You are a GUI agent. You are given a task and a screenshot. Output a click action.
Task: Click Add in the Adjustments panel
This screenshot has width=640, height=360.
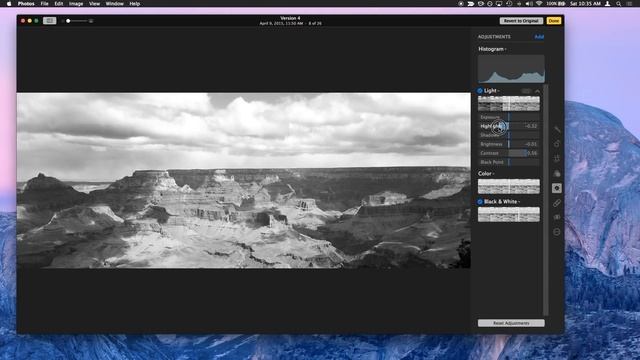(x=539, y=37)
